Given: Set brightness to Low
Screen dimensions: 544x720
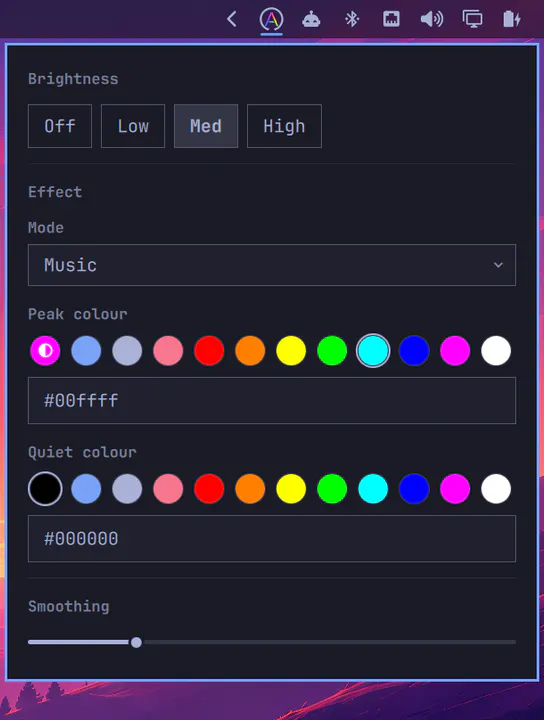Looking at the screenshot, I should point(133,126).
